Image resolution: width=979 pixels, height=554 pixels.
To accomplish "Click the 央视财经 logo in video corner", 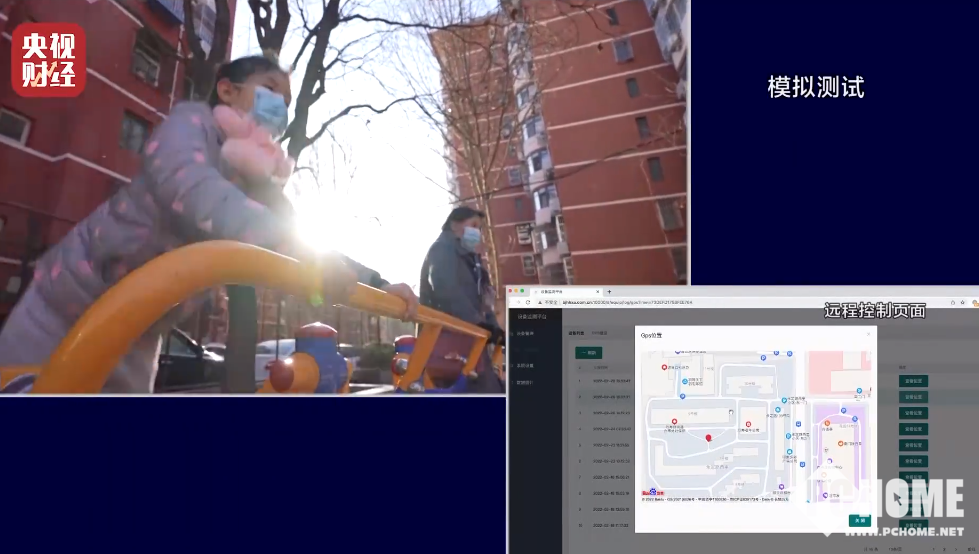I will click(49, 60).
